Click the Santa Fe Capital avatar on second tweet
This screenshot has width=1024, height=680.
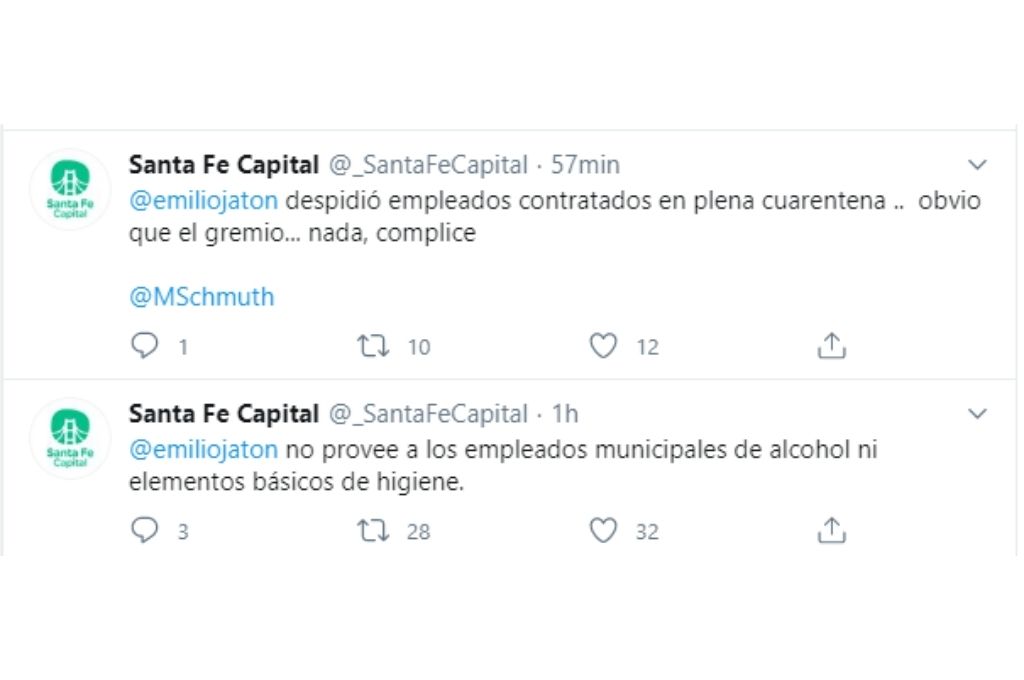[69, 438]
